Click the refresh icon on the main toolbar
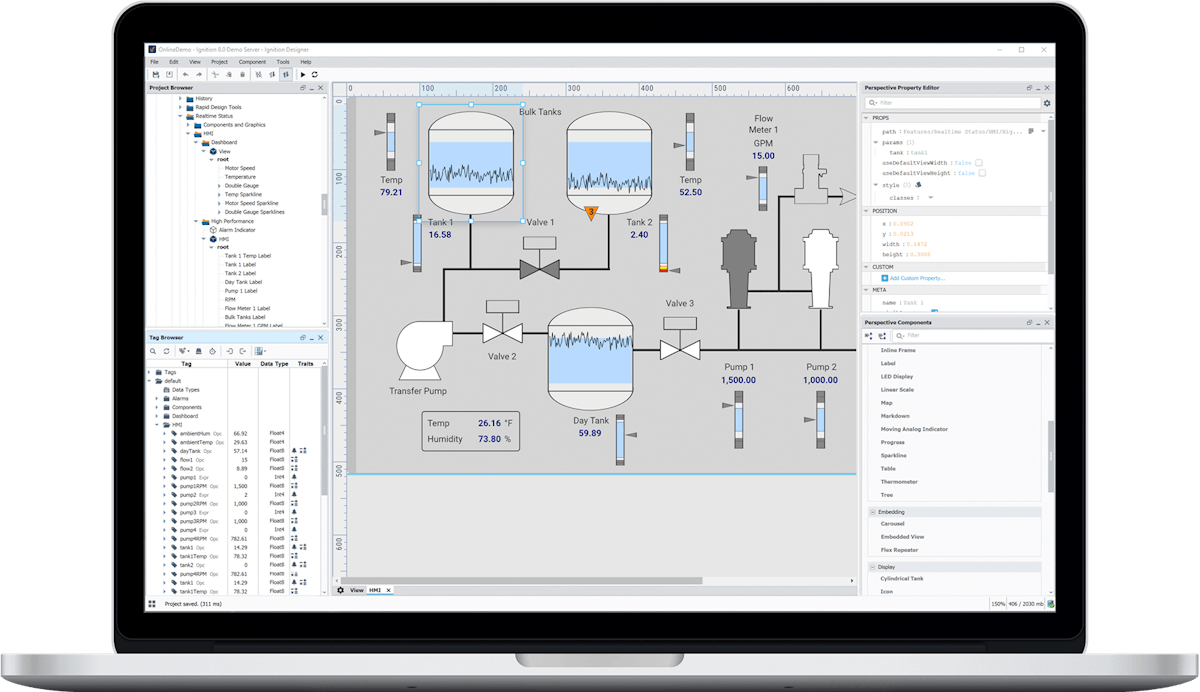The width and height of the screenshot is (1200, 692). pos(314,73)
